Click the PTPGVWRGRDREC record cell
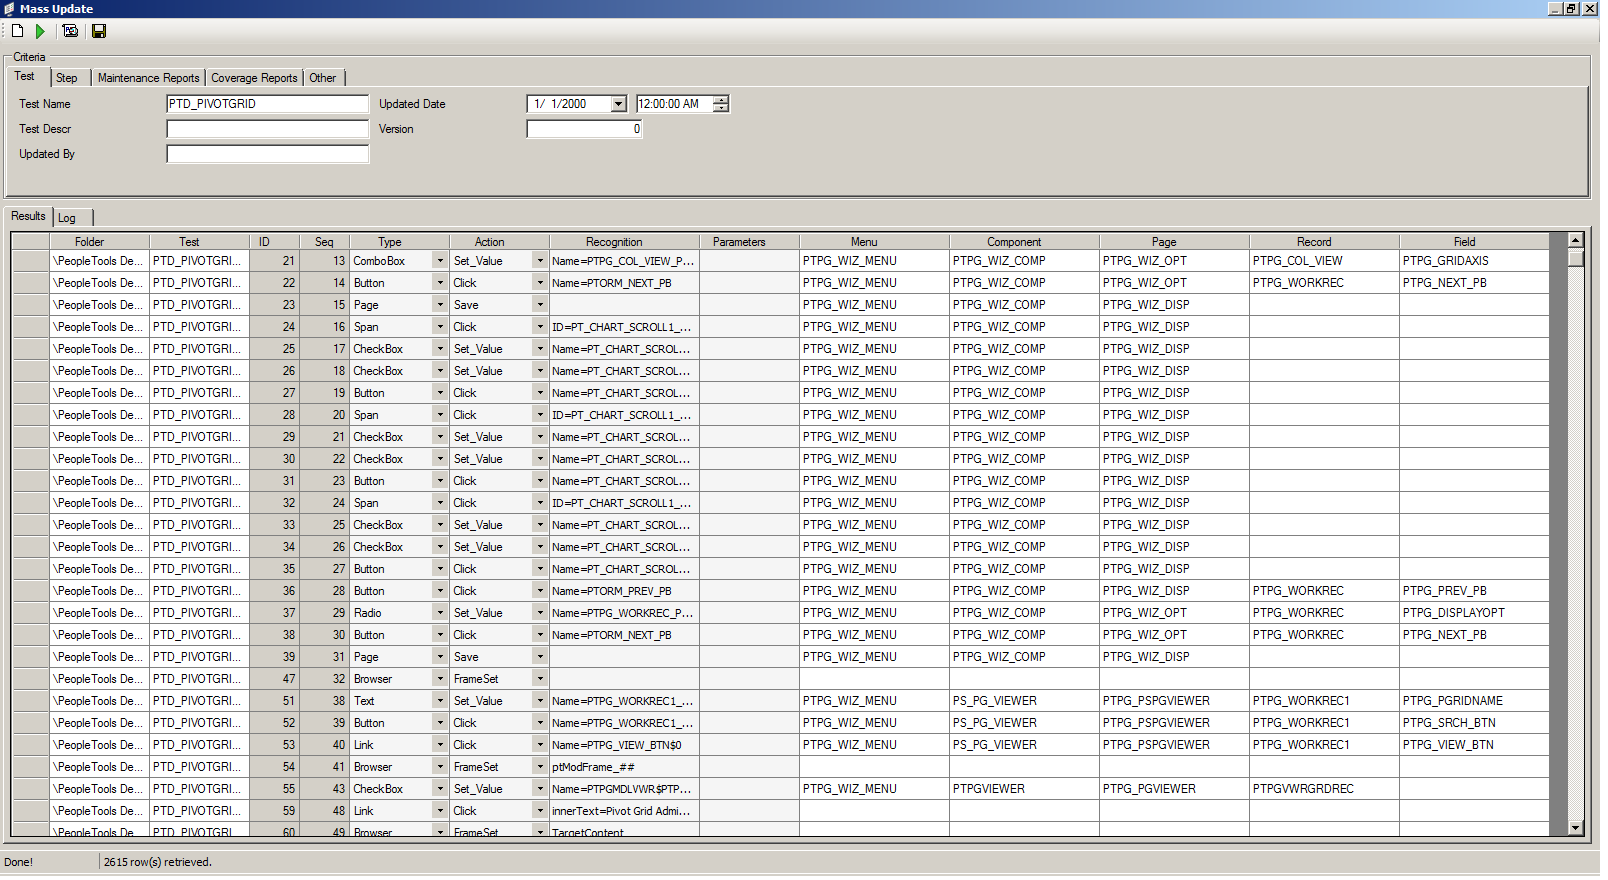 pyautogui.click(x=1324, y=789)
